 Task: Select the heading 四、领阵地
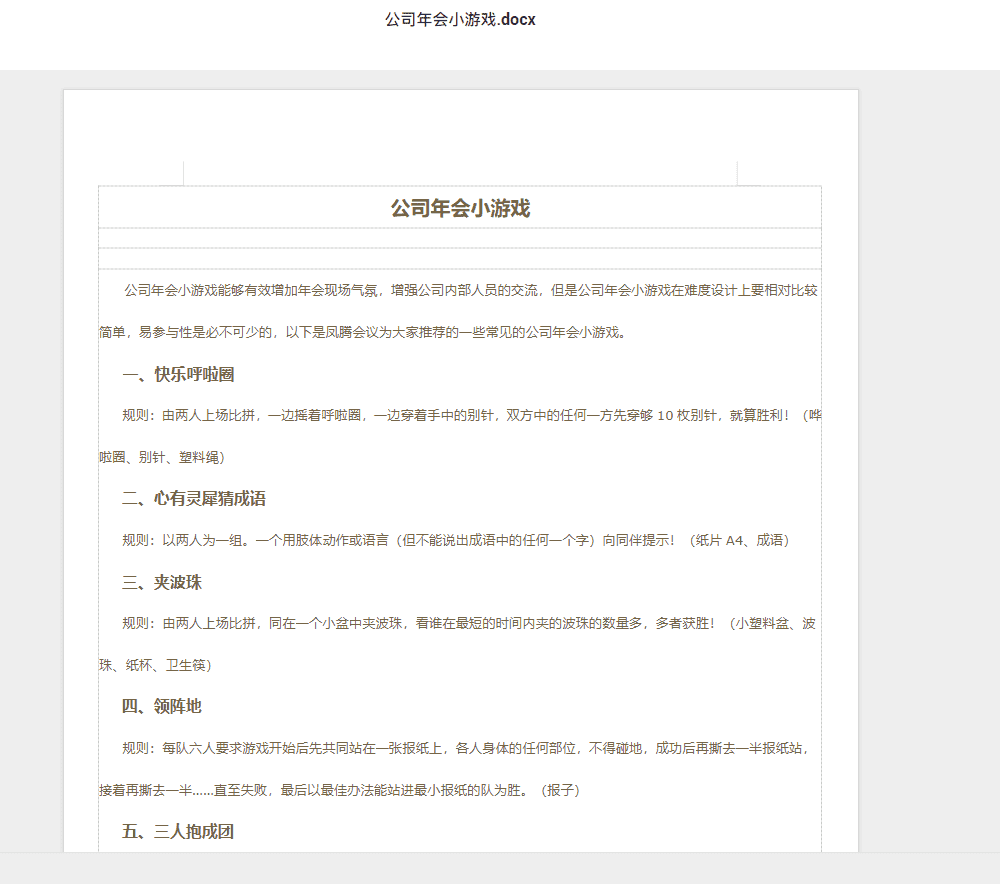(x=162, y=706)
